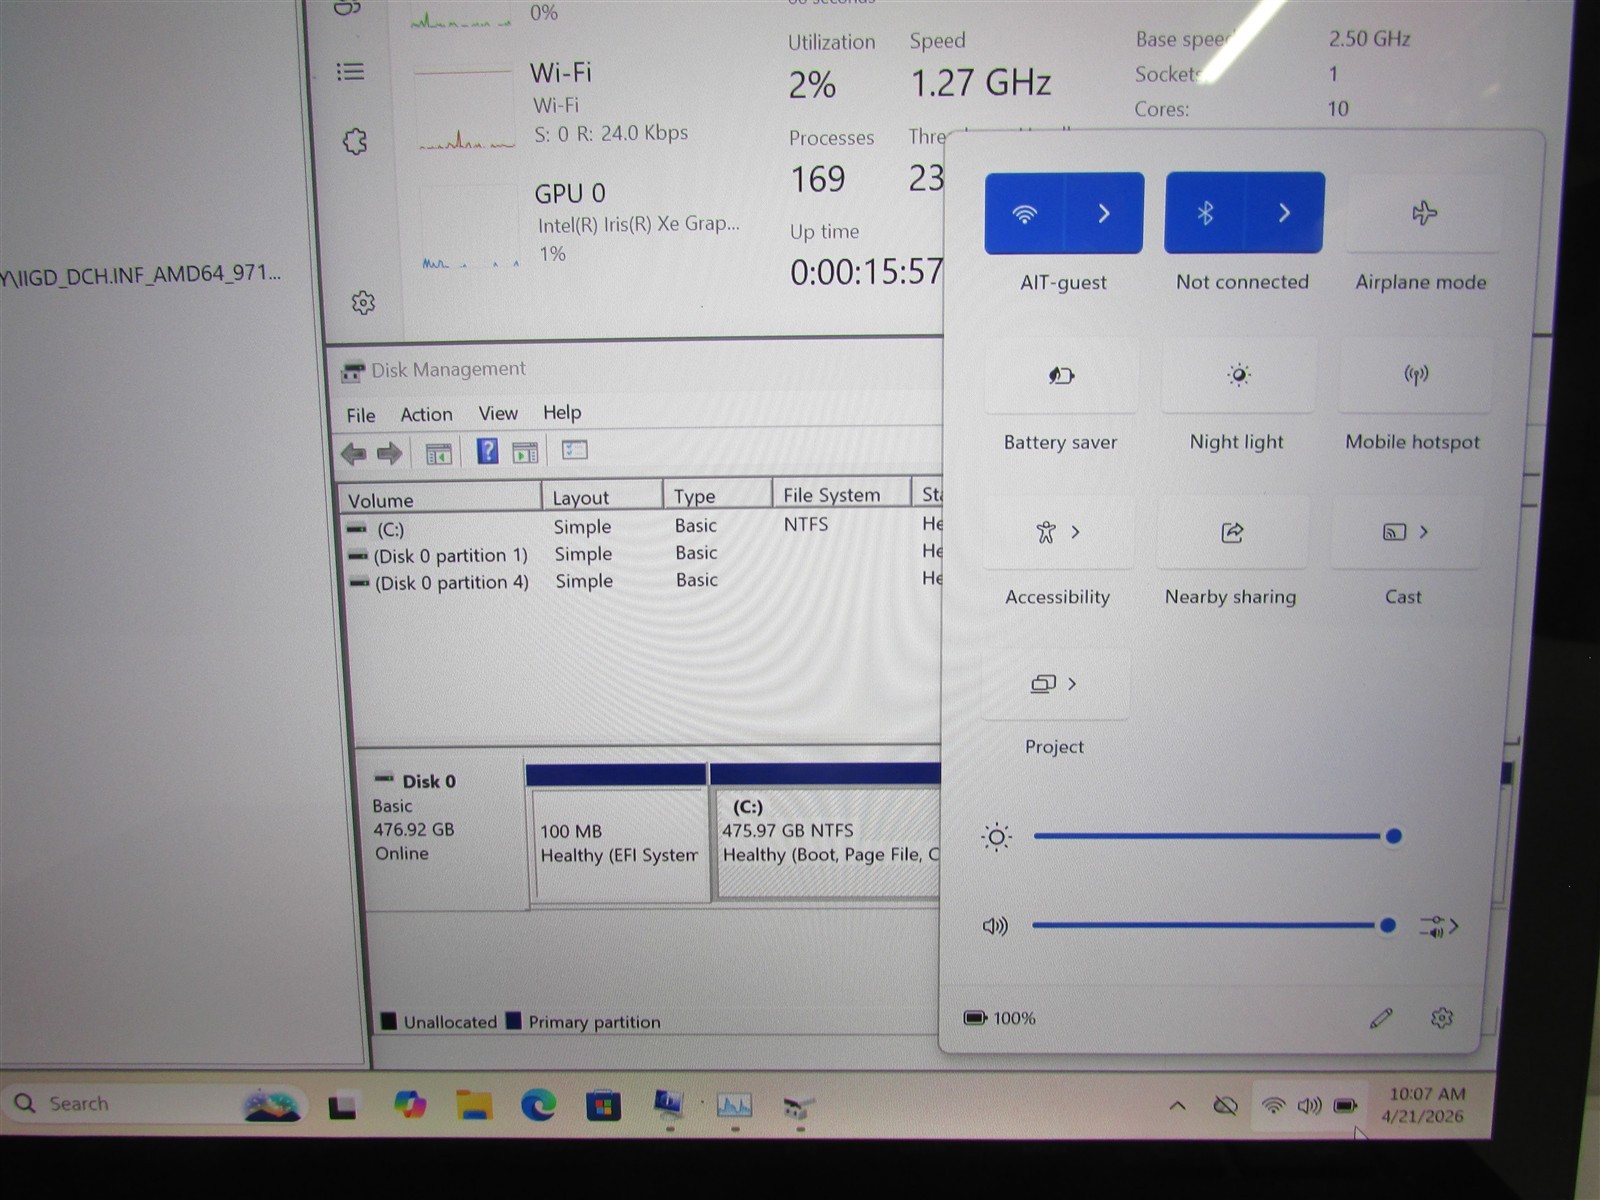Toggle the Wi-Fi quick setting on or off
Image resolution: width=1600 pixels, height=1200 pixels.
tap(1024, 213)
